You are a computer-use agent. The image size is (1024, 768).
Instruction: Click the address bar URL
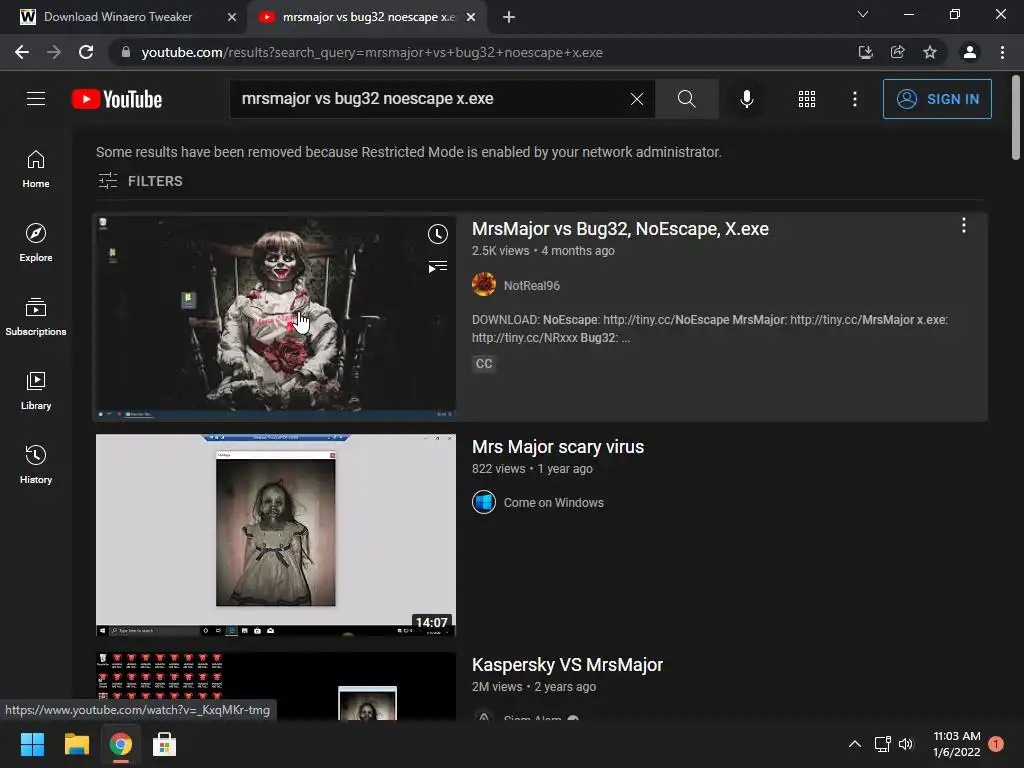(x=372, y=52)
